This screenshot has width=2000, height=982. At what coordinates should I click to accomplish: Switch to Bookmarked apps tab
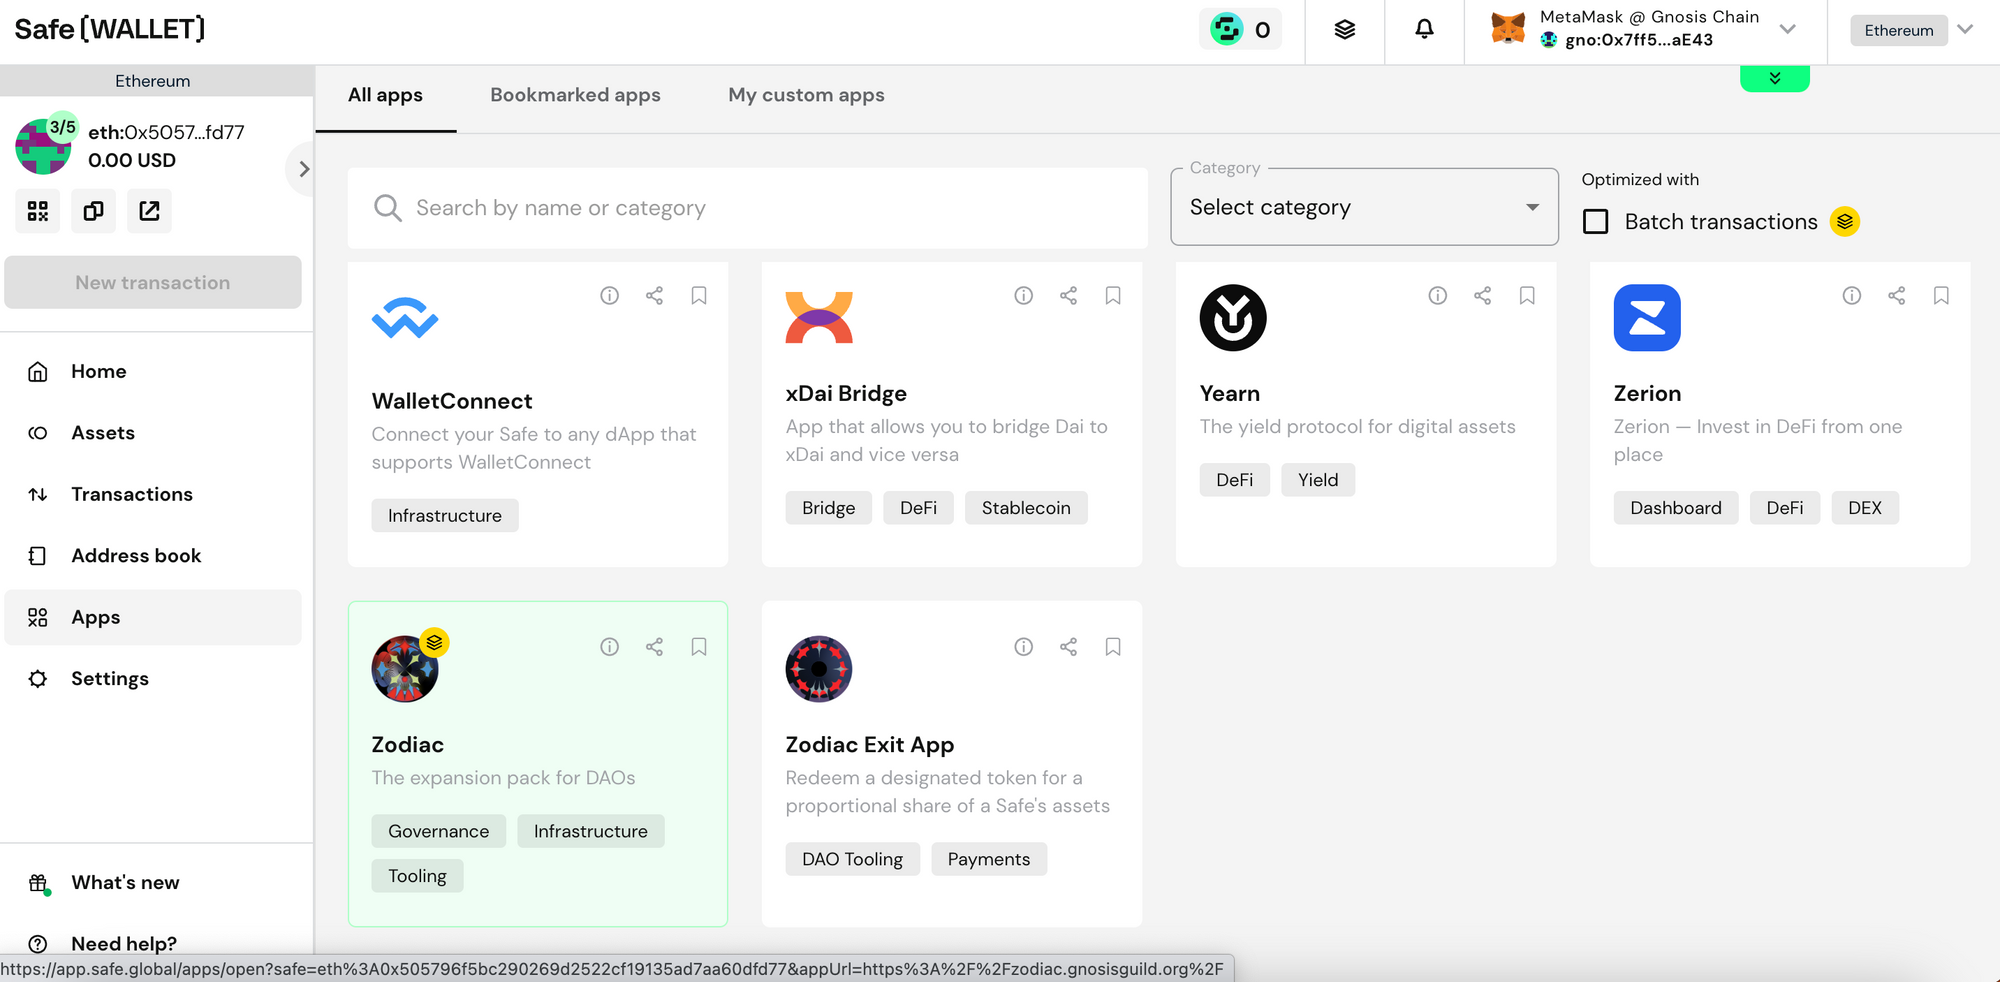pyautogui.click(x=575, y=95)
